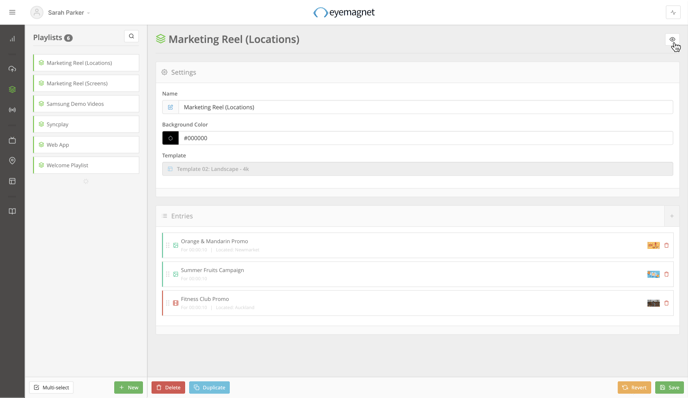
Task: Select Web App playlist
Action: pyautogui.click(x=86, y=145)
